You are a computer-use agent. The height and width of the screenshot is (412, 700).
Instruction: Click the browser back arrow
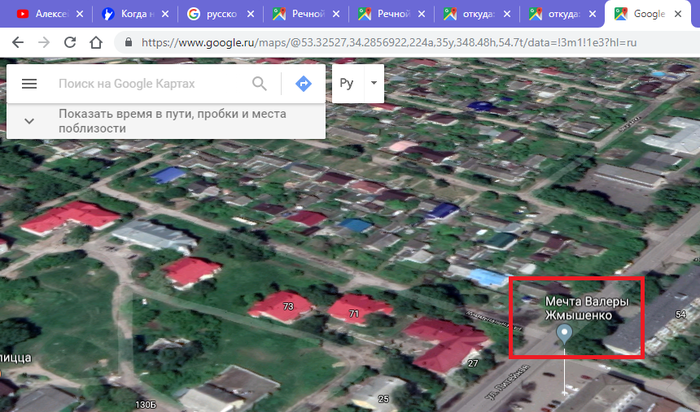click(x=16, y=44)
